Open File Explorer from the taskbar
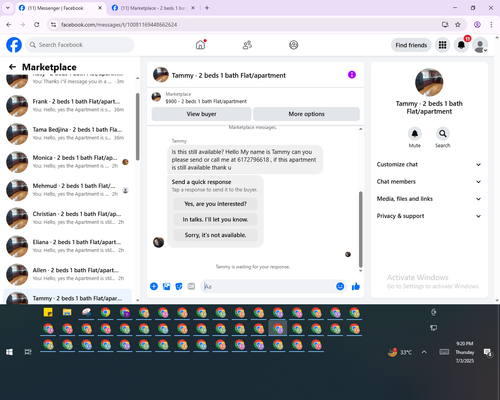 [x=67, y=312]
